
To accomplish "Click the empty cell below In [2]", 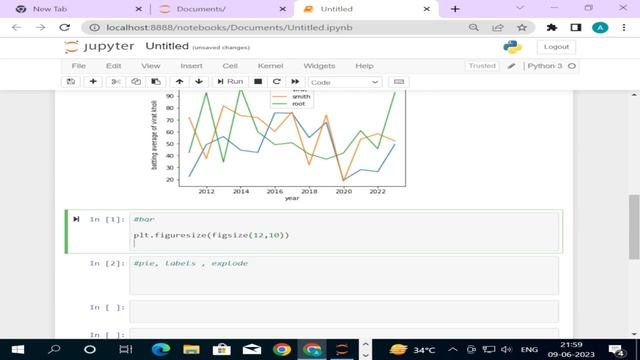I will click(344, 311).
